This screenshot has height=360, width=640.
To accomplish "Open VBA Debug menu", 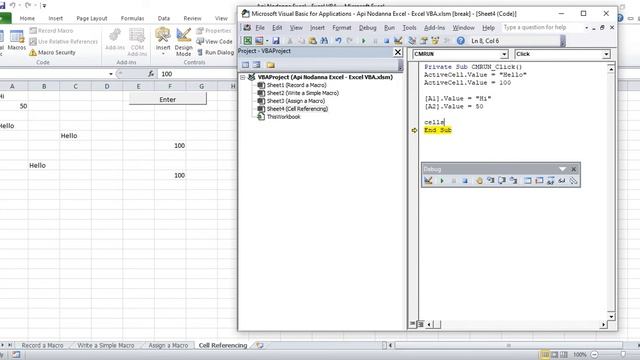I will (x=367, y=28).
